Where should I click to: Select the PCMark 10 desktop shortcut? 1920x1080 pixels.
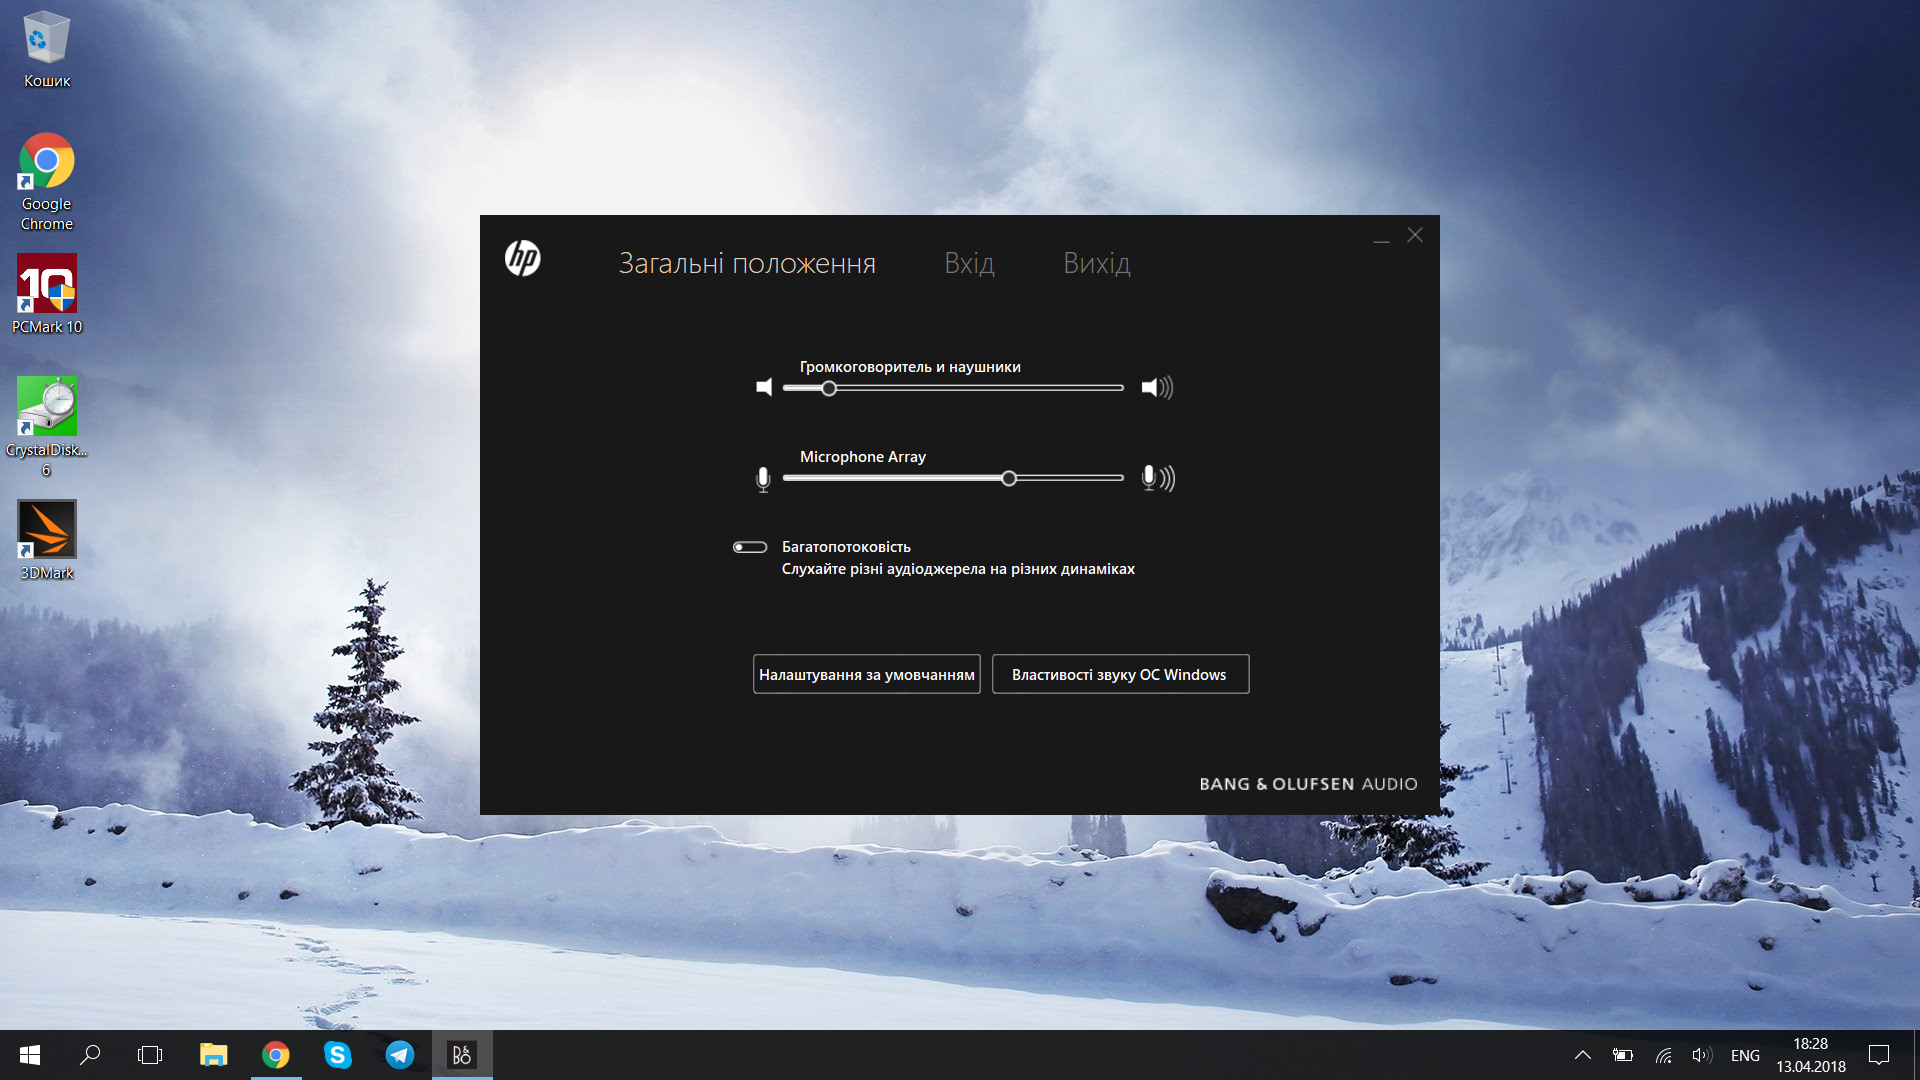[47, 294]
